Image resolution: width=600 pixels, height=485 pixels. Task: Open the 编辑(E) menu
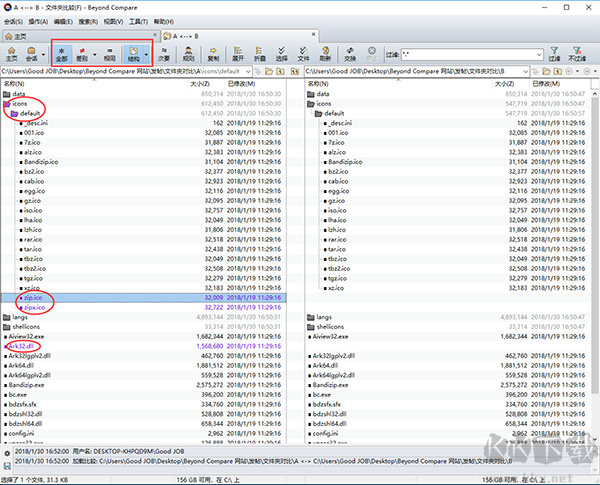tap(63, 22)
